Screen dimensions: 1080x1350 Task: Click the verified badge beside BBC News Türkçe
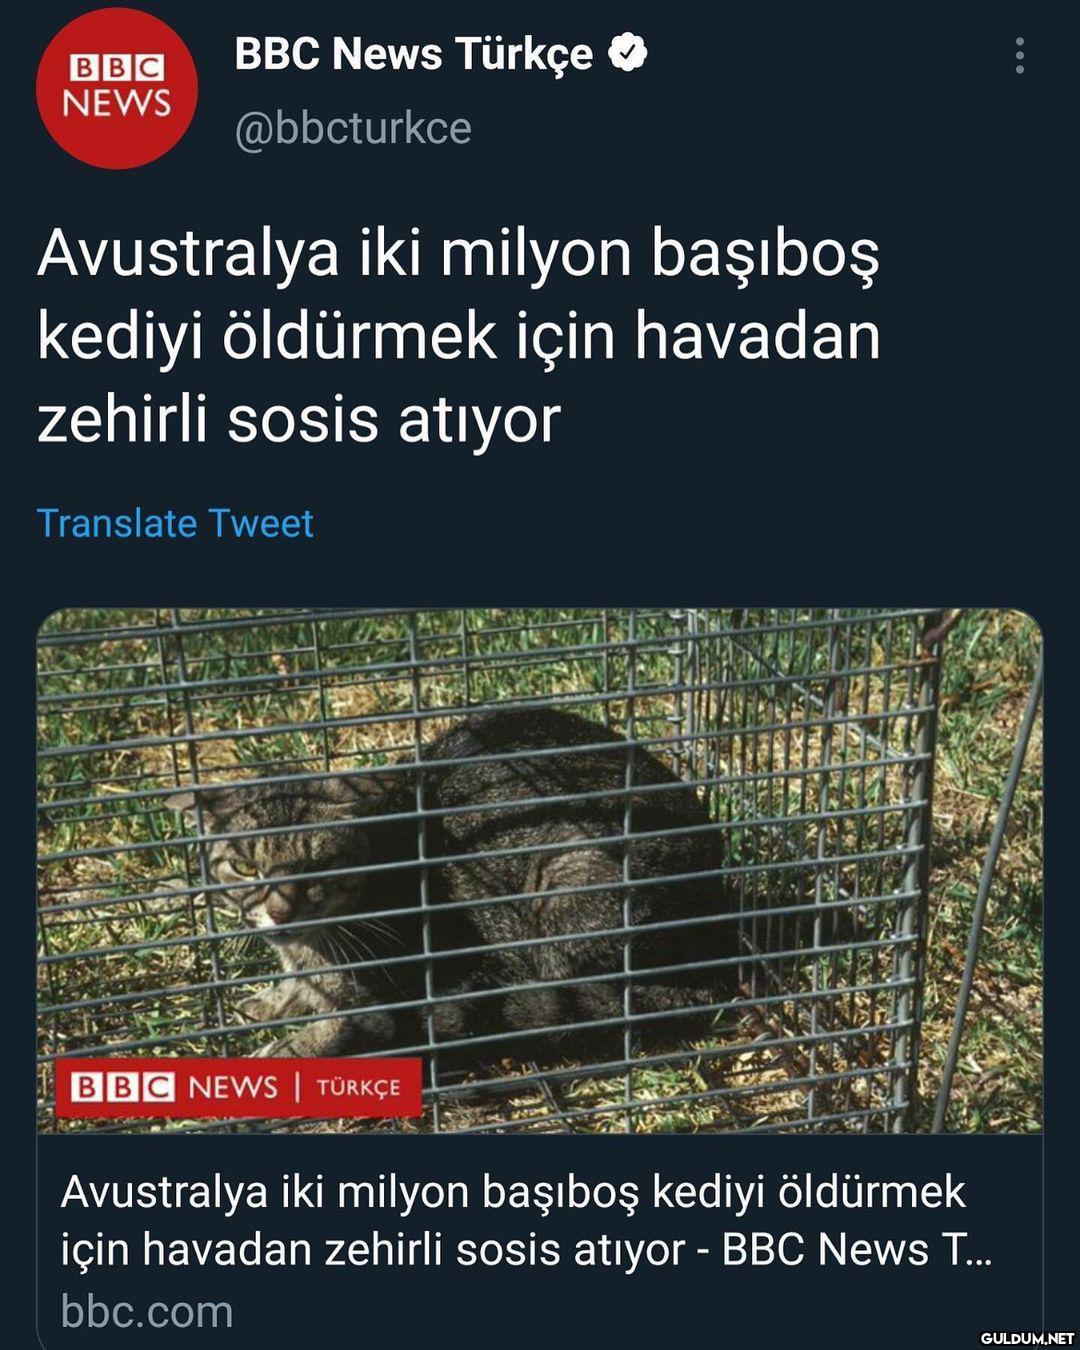tap(628, 53)
